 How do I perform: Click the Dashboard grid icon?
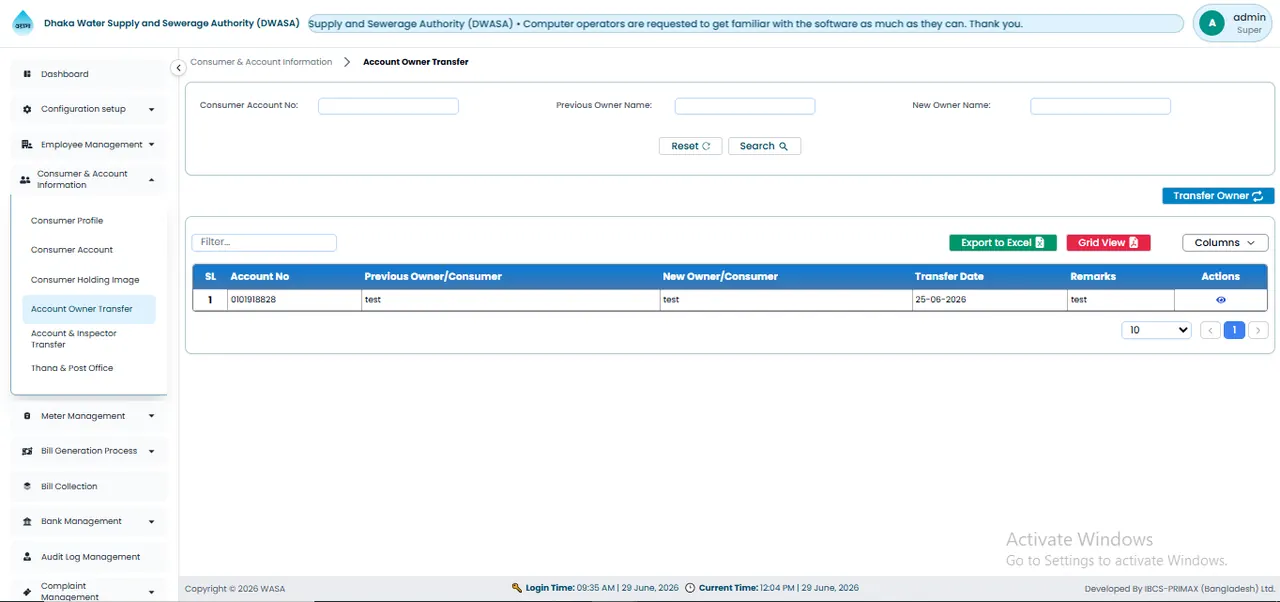click(x=27, y=74)
